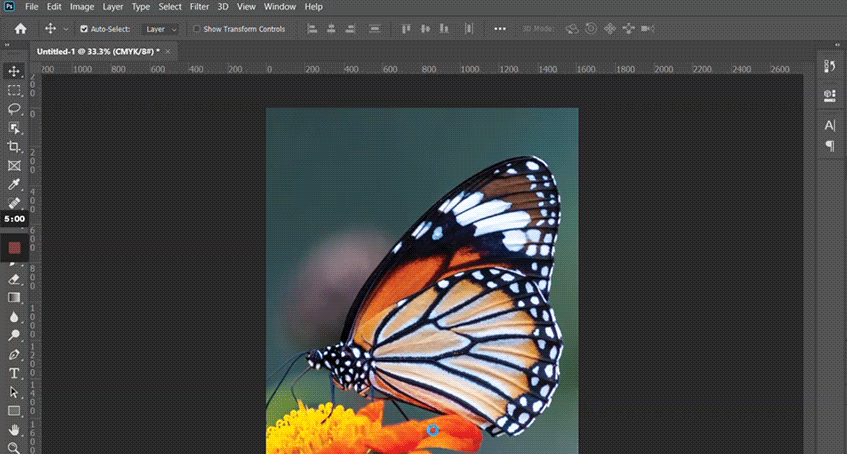This screenshot has width=847, height=454.
Task: Click the butterfly image on canvas
Action: tap(422, 281)
